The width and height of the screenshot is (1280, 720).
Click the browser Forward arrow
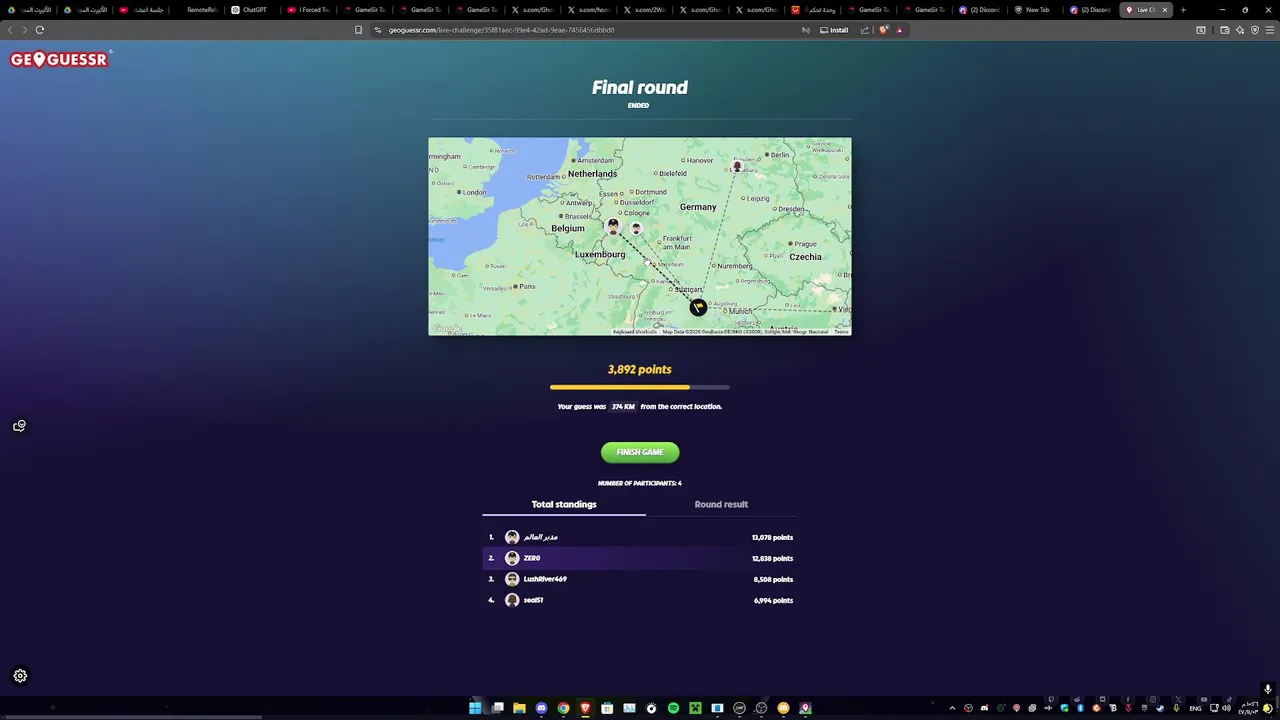pyautogui.click(x=24, y=30)
